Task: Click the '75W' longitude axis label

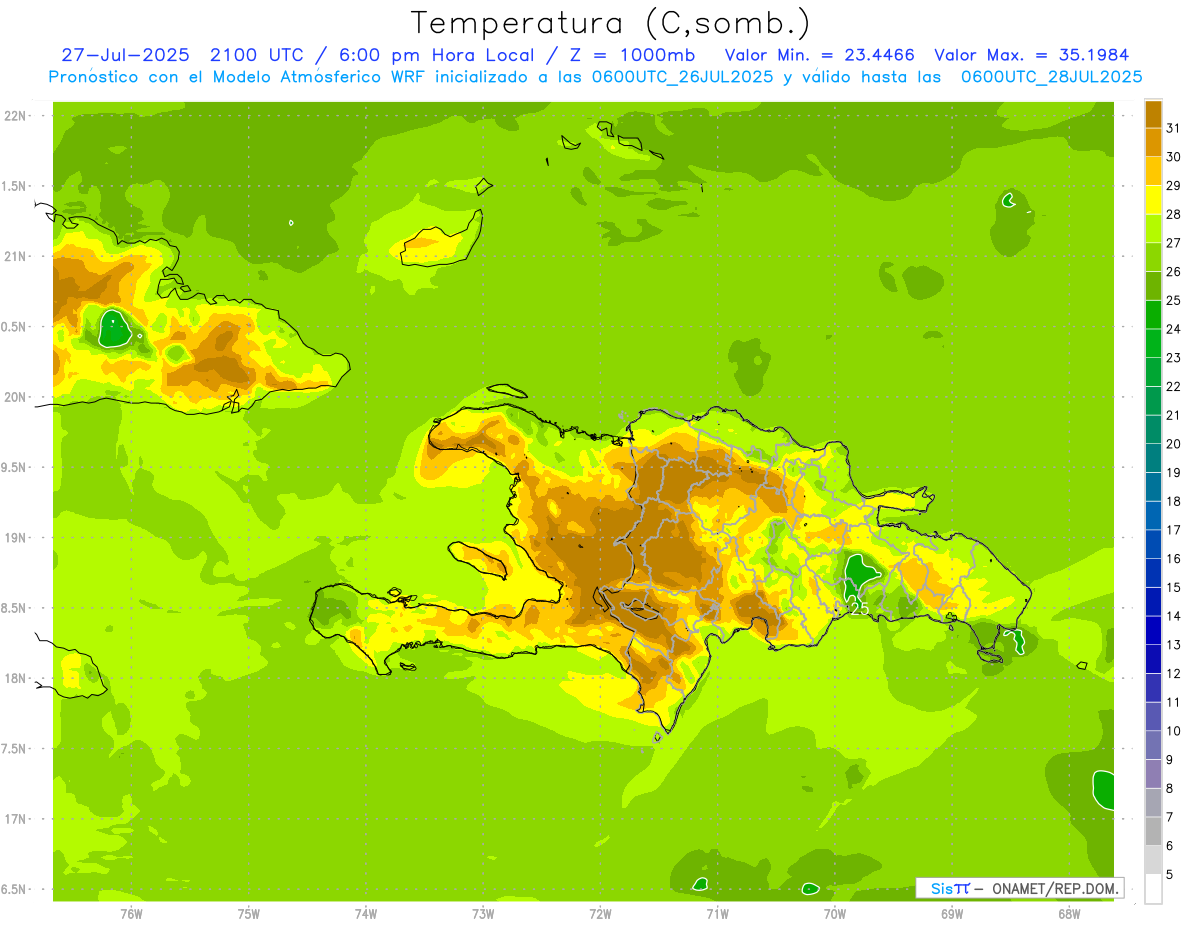Action: 249,913
